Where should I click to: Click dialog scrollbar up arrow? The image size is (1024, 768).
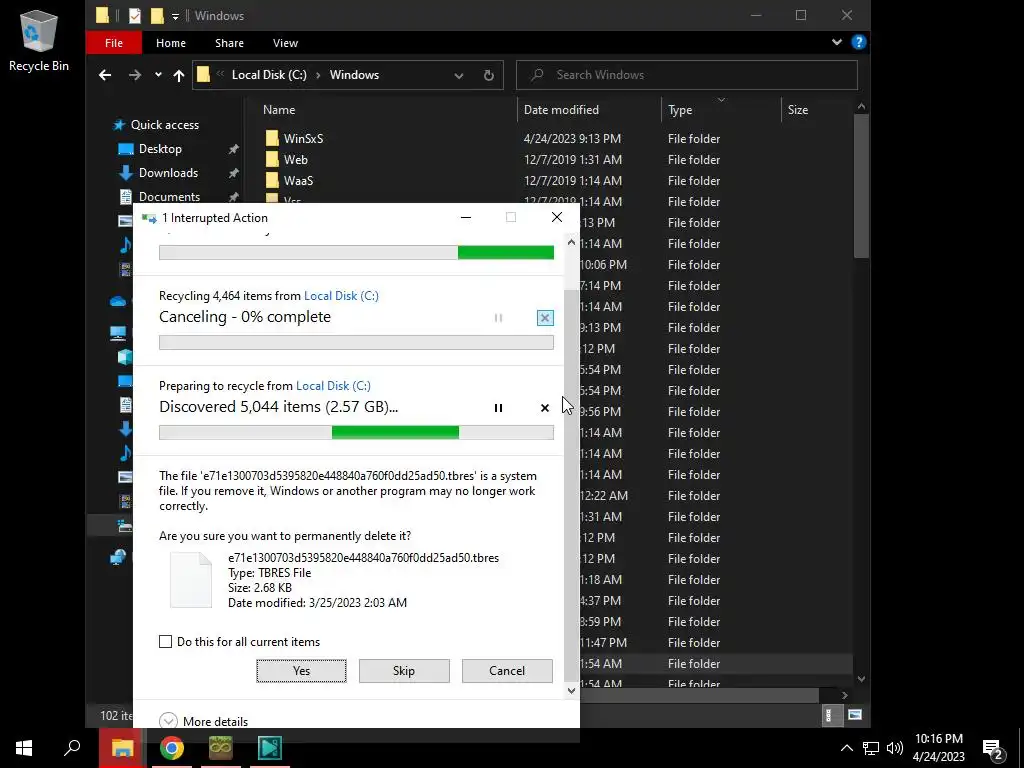(571, 242)
